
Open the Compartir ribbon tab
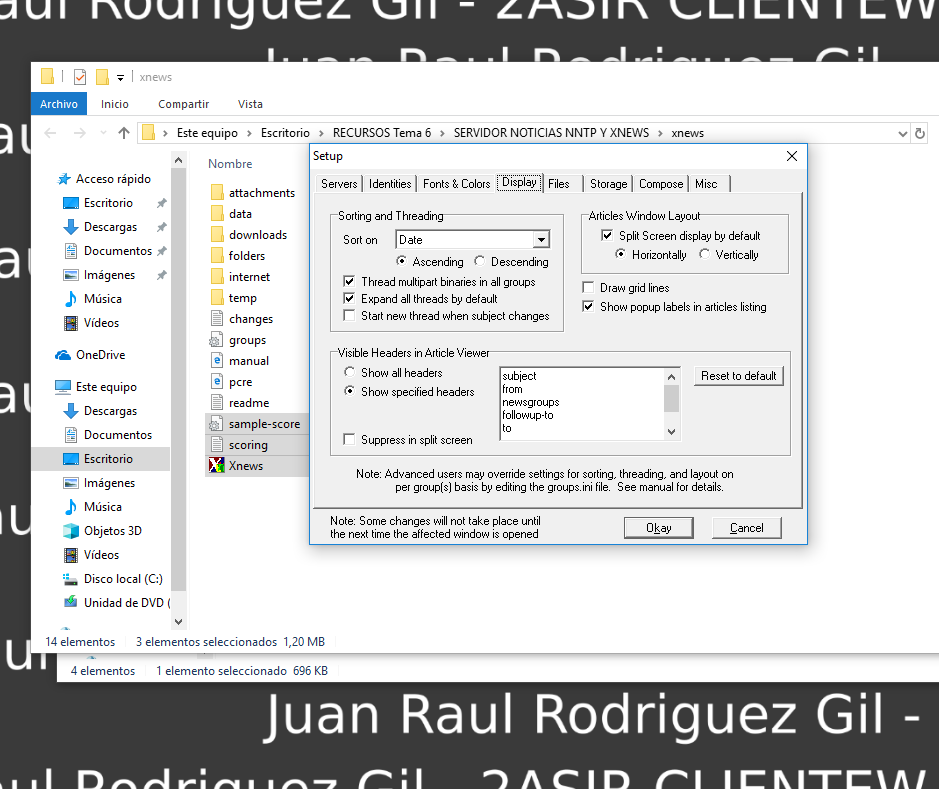click(x=183, y=104)
